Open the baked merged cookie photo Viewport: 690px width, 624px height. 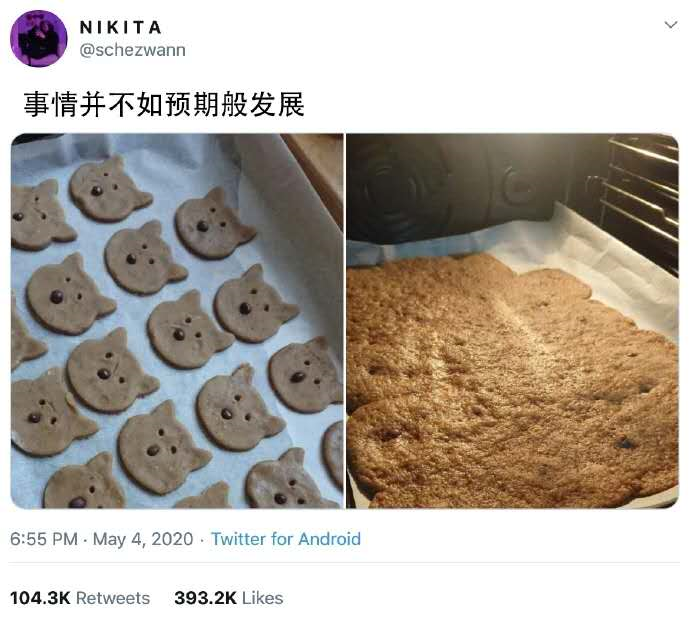(x=512, y=321)
